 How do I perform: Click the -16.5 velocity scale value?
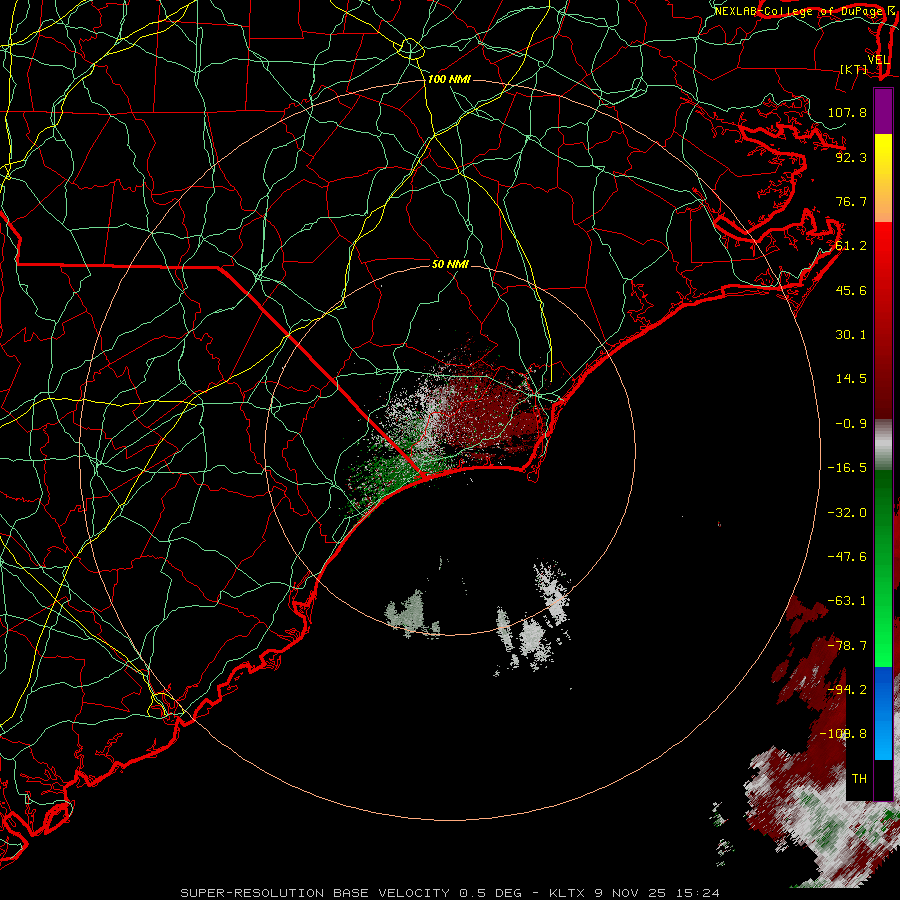847,468
